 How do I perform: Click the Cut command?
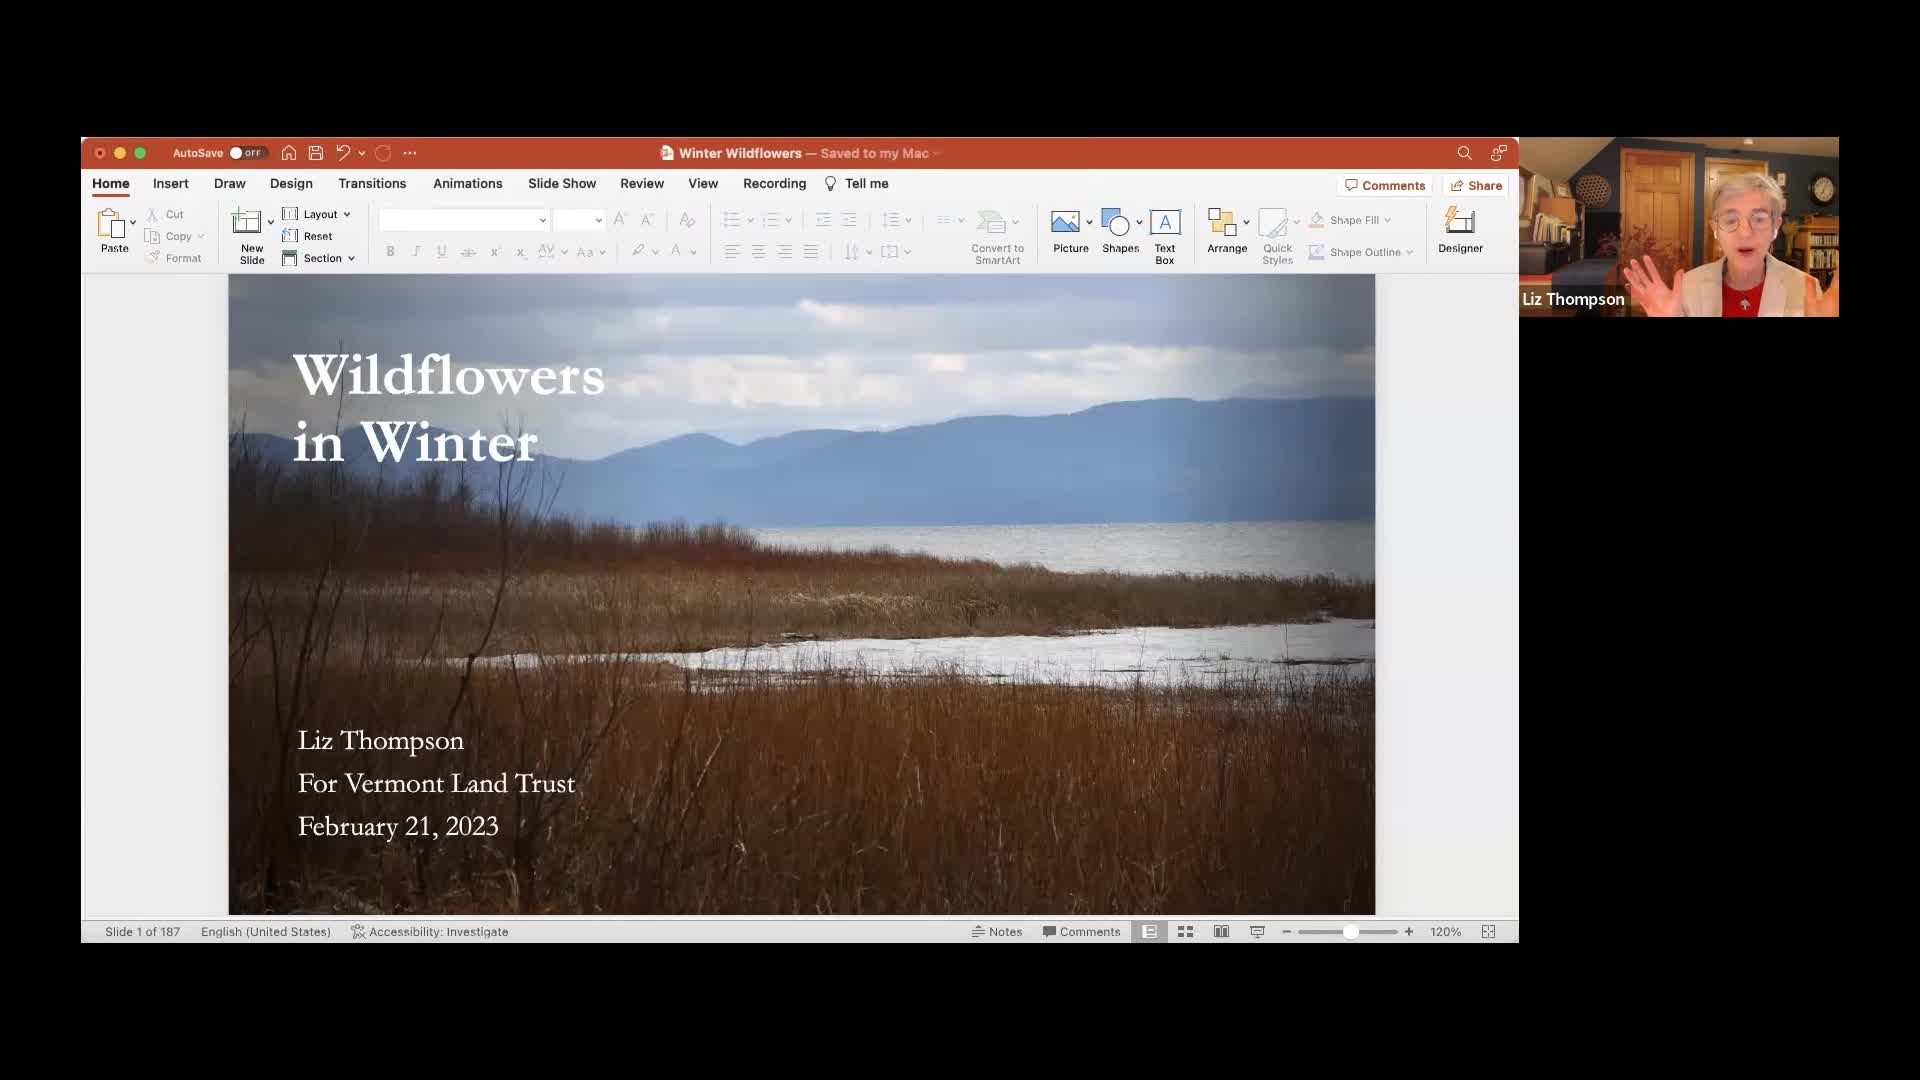[165, 214]
